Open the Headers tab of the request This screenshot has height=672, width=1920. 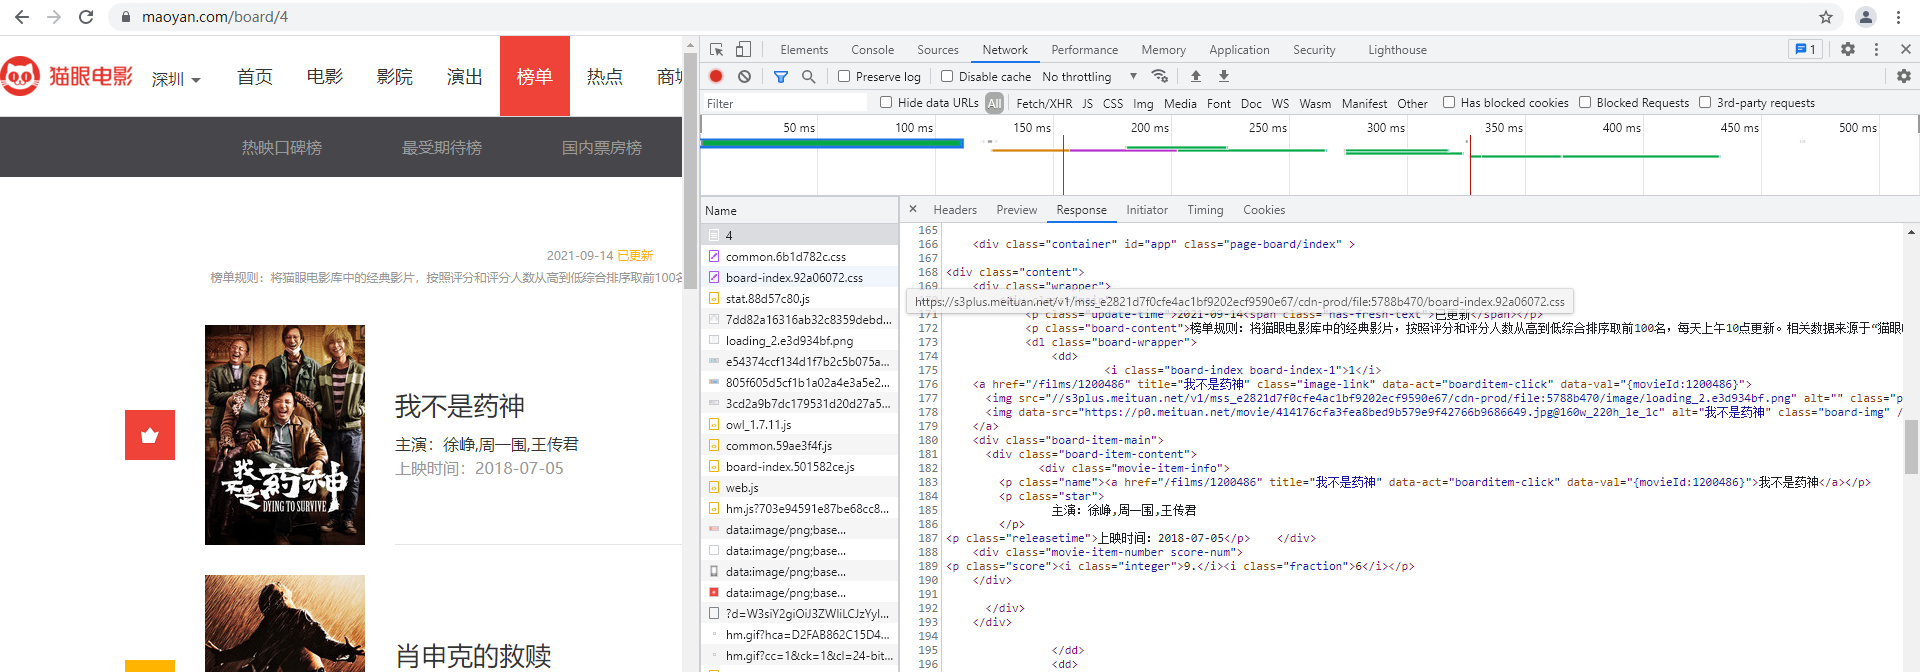pyautogui.click(x=955, y=209)
